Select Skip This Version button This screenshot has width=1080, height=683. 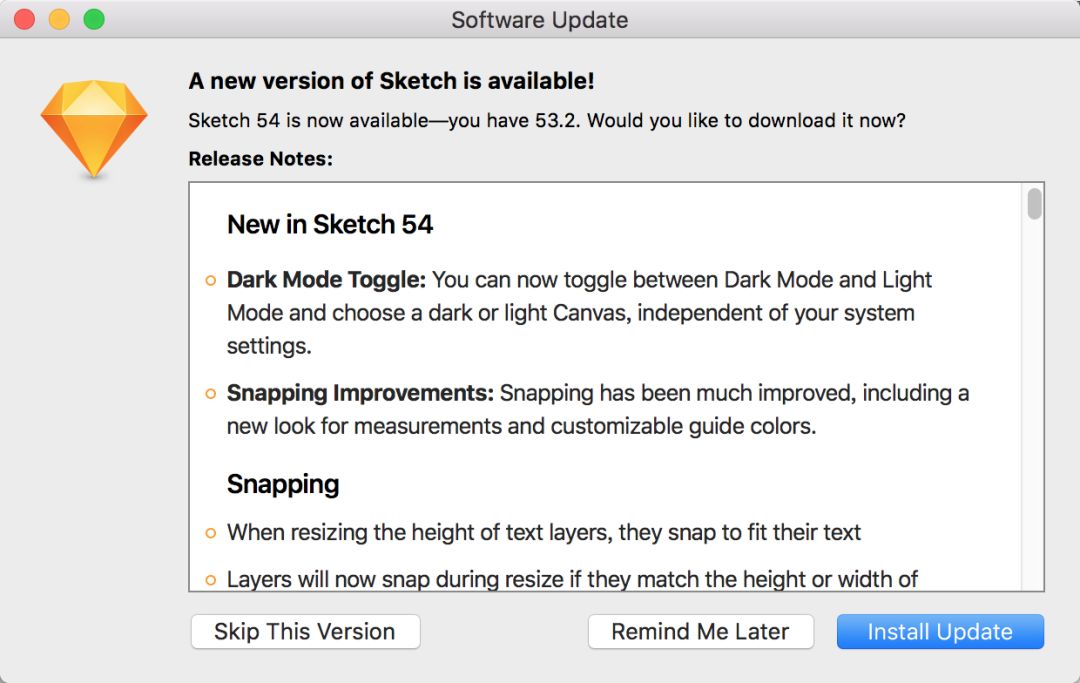point(305,631)
